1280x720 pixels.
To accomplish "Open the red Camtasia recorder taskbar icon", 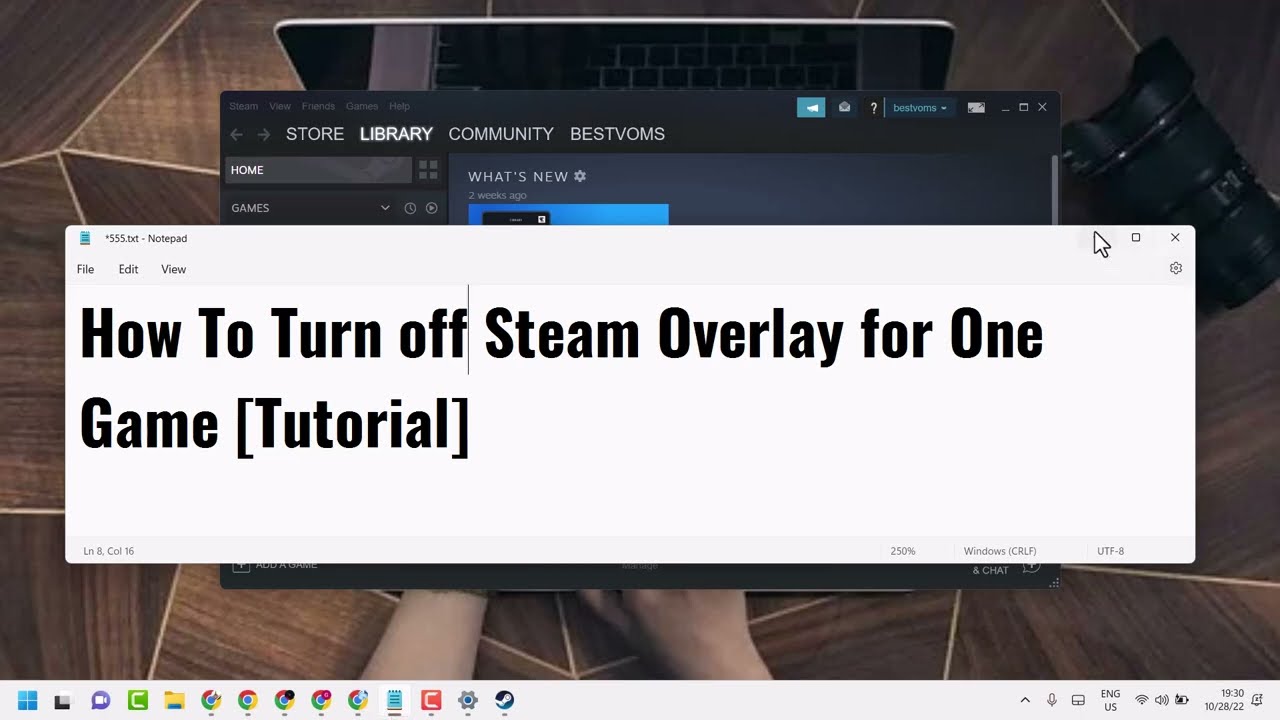I will click(431, 701).
